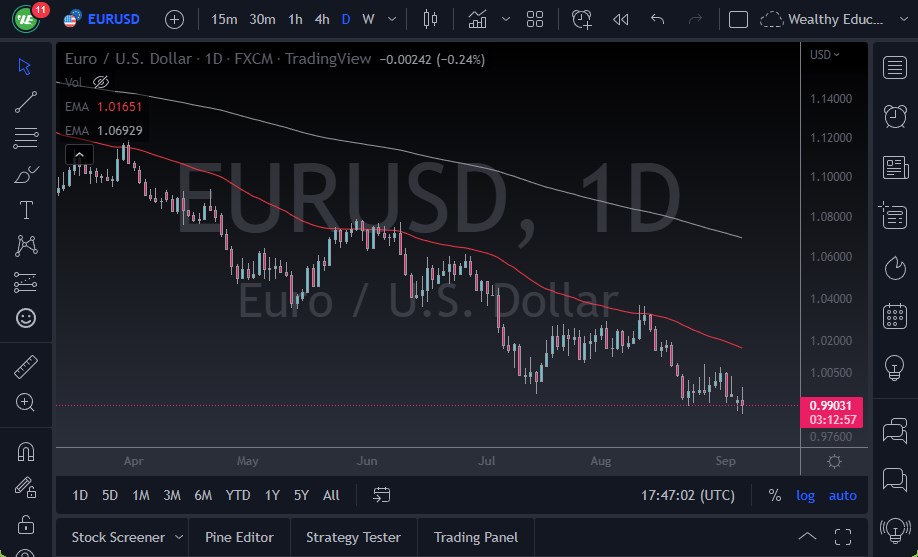
Task: Open the emoji icons tool
Action: tap(25, 318)
